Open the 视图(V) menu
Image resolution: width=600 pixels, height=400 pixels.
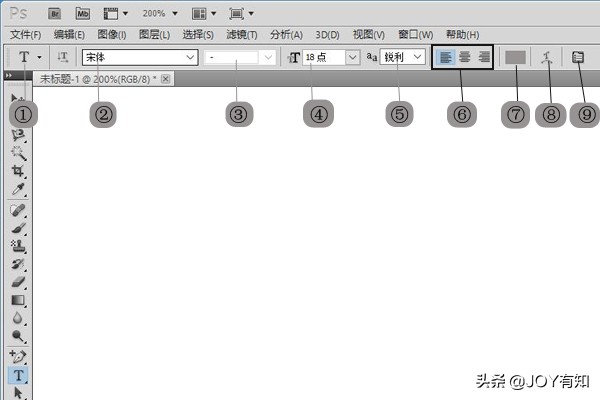click(x=368, y=35)
